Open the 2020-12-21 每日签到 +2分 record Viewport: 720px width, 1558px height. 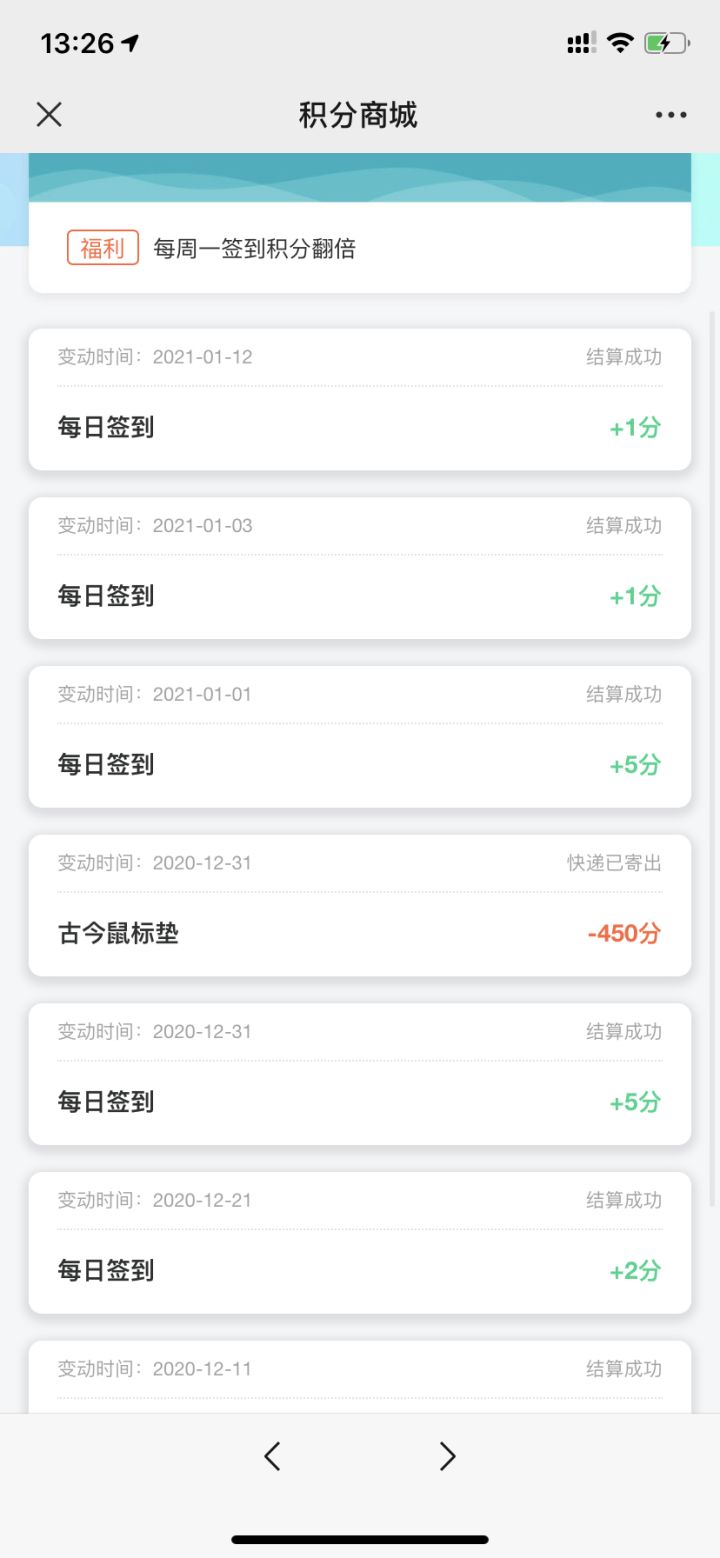[359, 1243]
